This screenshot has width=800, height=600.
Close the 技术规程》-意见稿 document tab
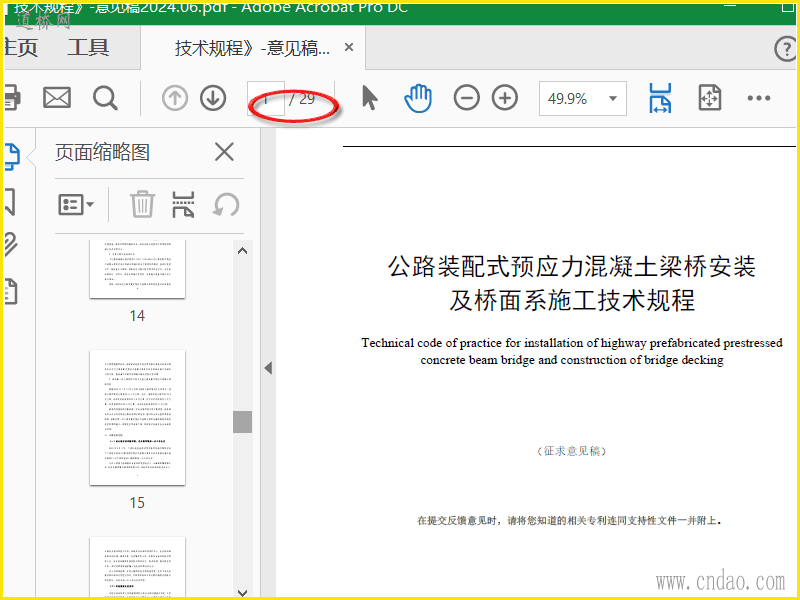click(x=349, y=47)
